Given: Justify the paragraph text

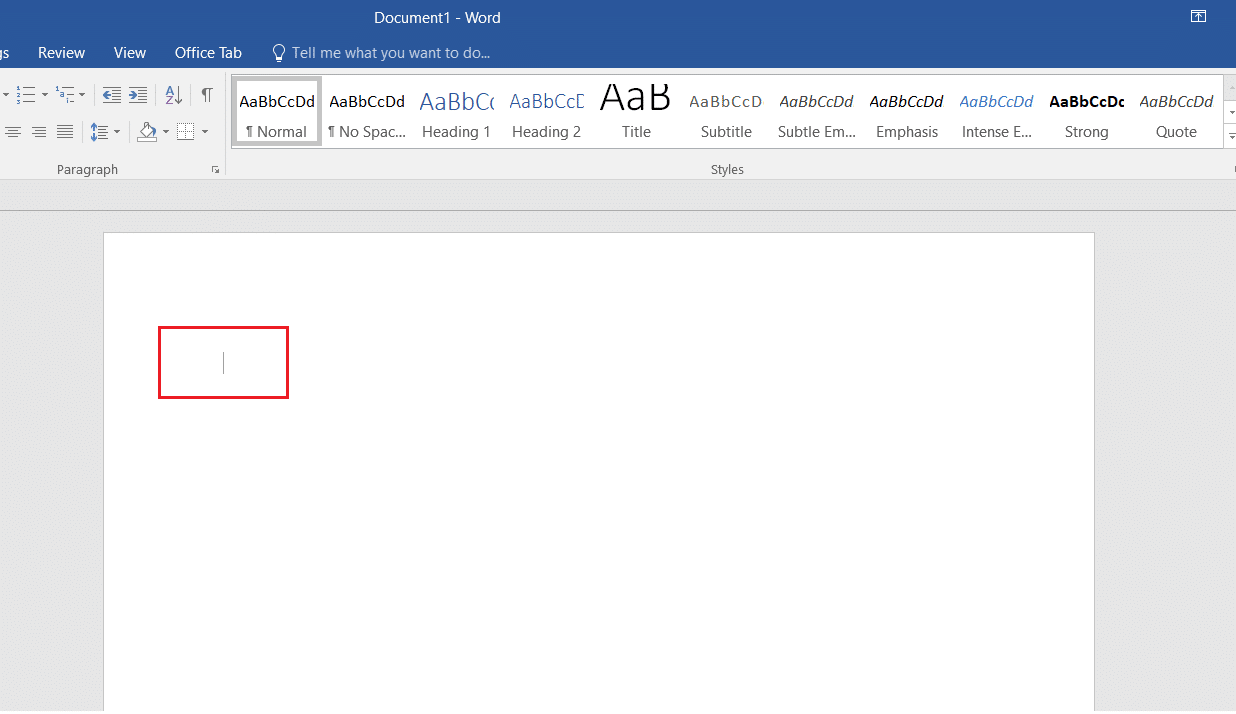Looking at the screenshot, I should click(x=65, y=132).
